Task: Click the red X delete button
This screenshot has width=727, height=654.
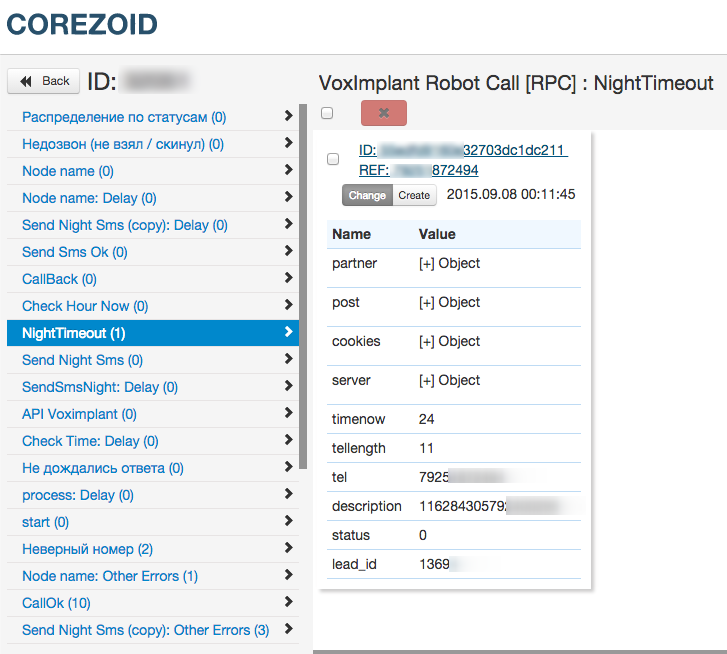Action: pyautogui.click(x=383, y=113)
